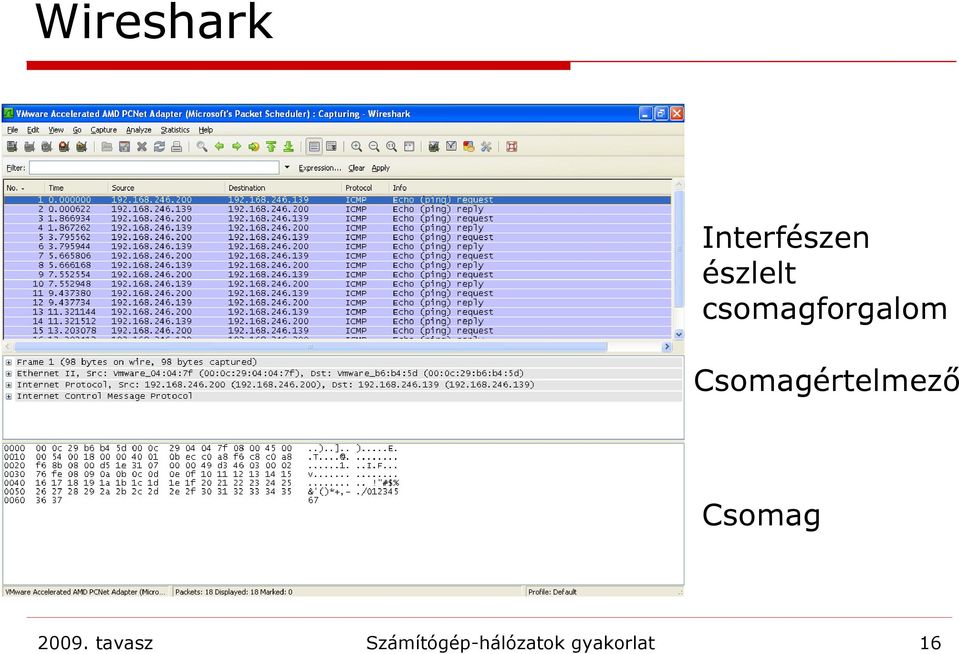Edit display filters toolbar icon
Viewport: 959px width, 654px height.
click(x=451, y=146)
